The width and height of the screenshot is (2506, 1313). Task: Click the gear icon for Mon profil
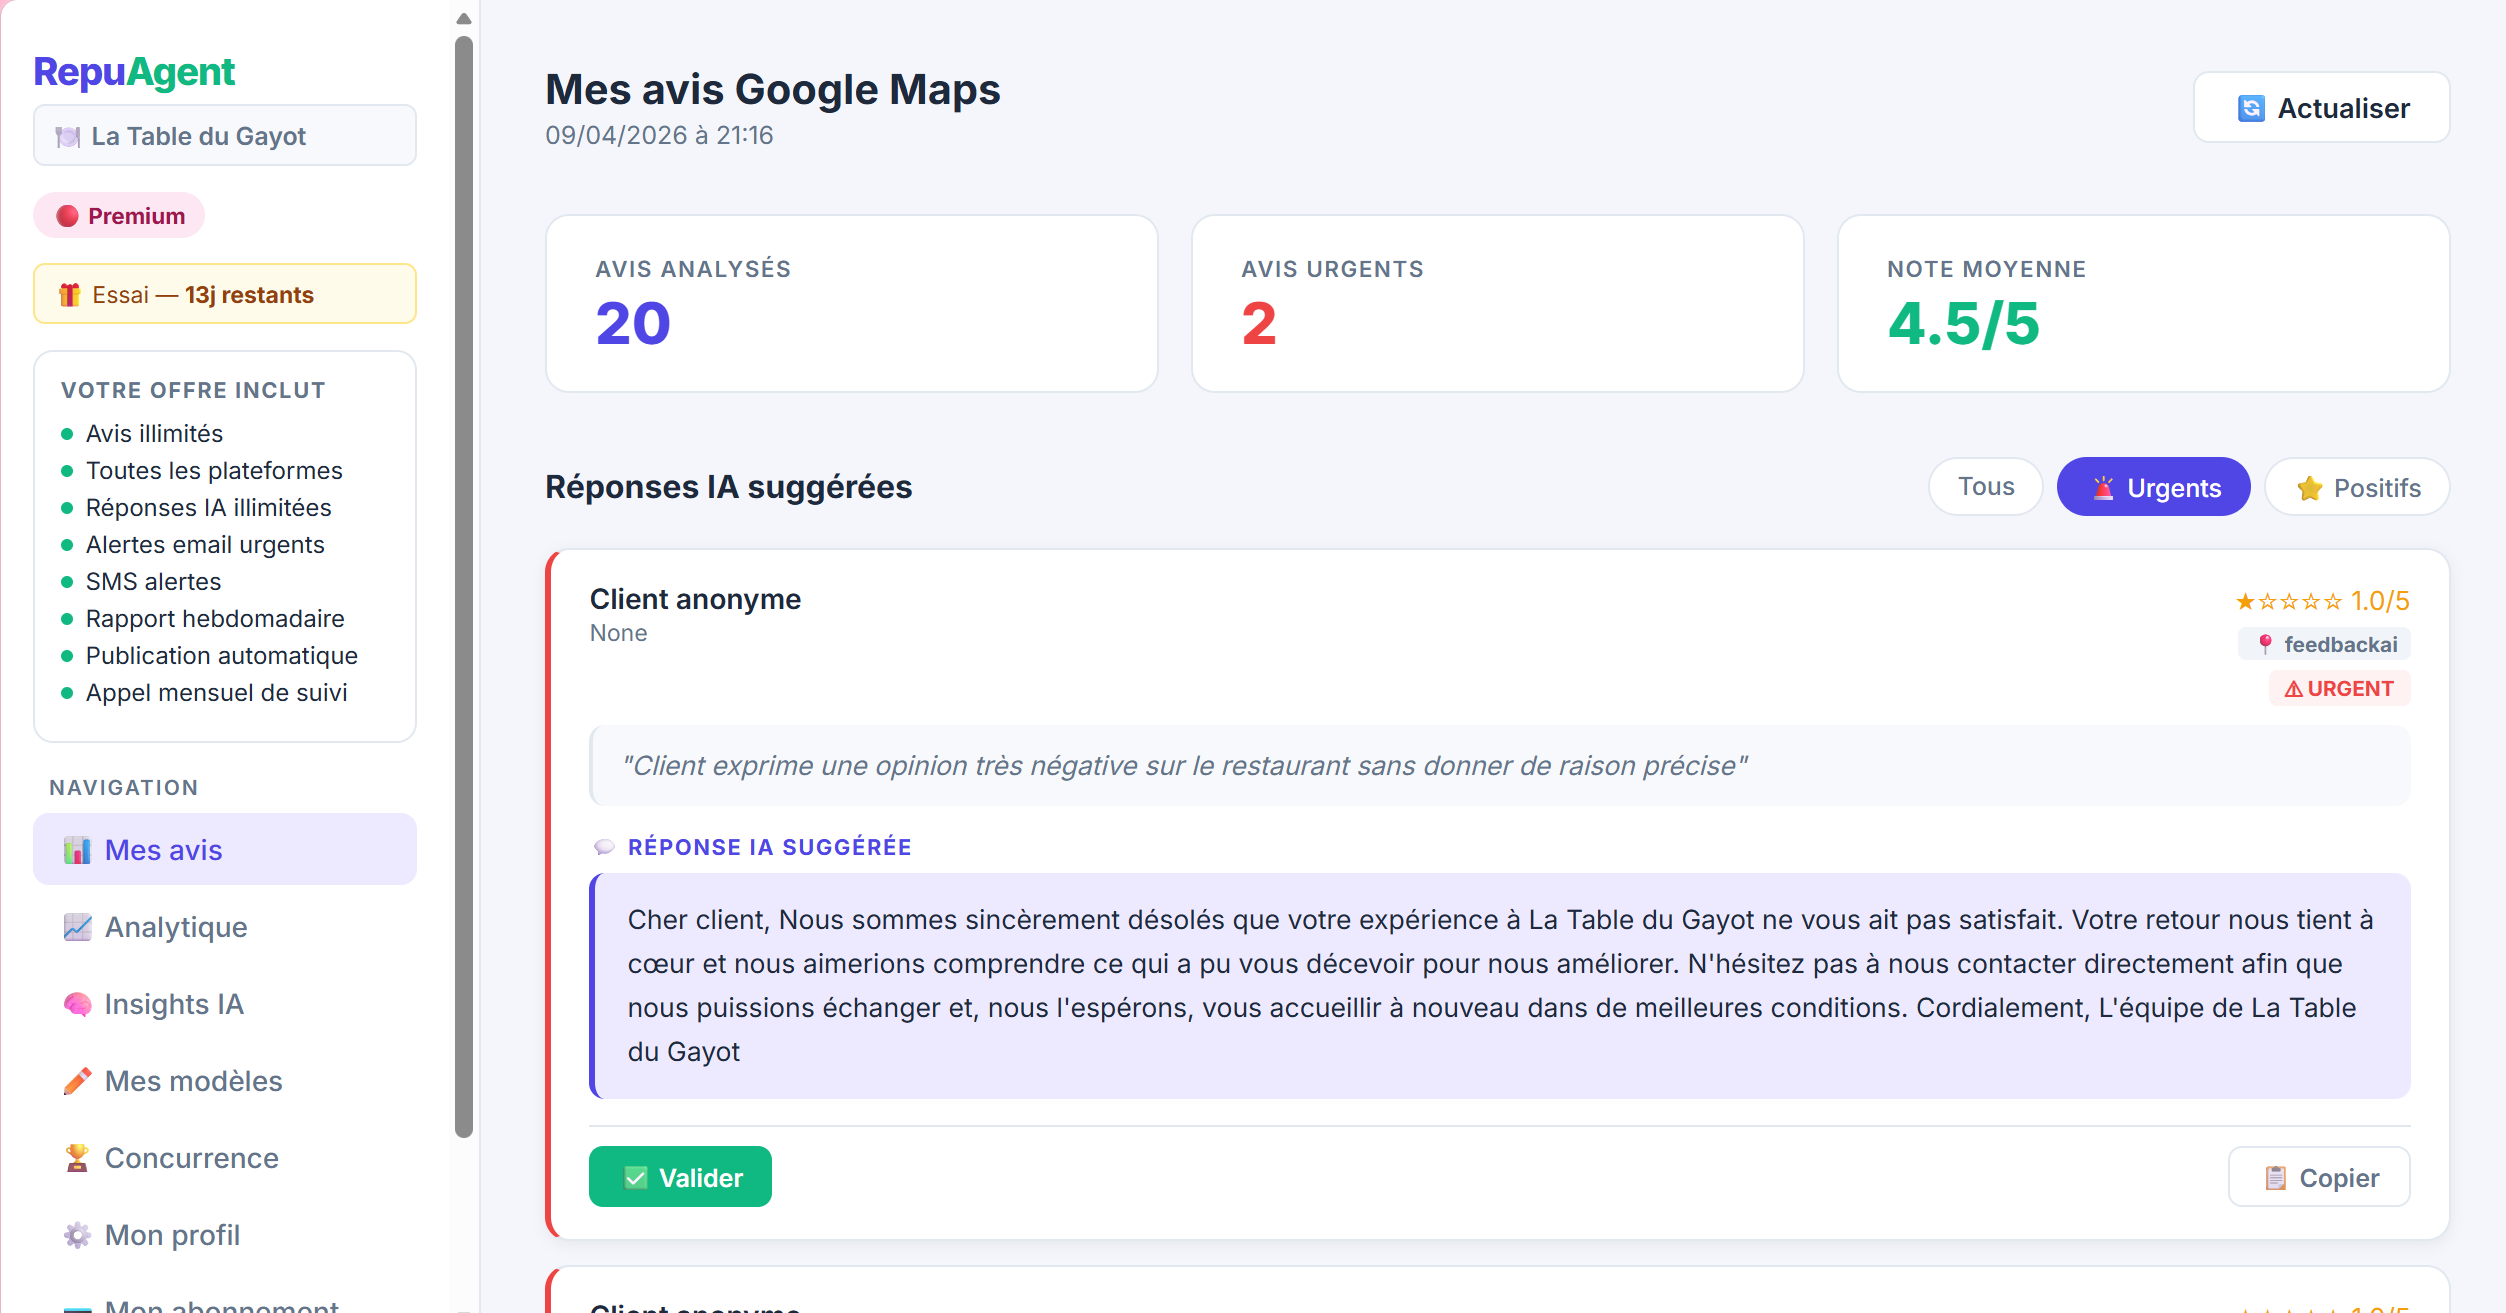[x=77, y=1235]
